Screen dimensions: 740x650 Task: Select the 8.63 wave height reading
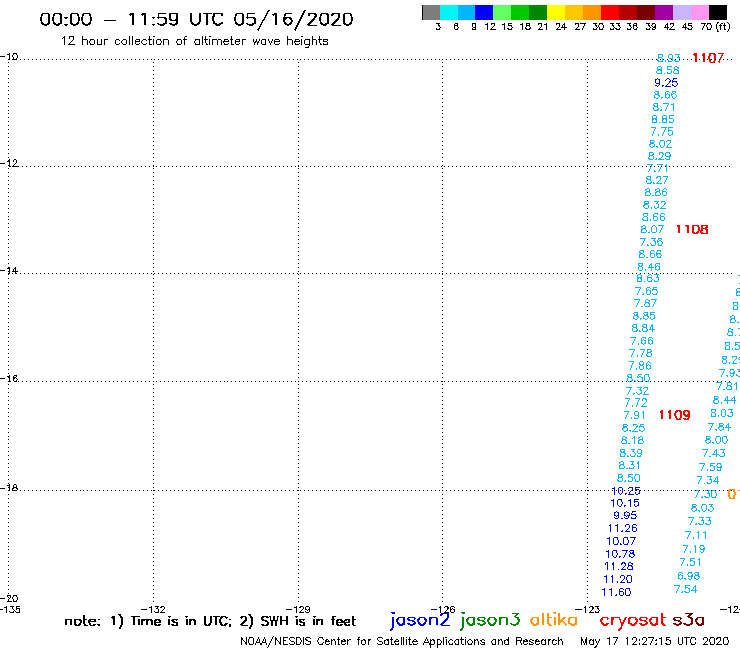click(648, 279)
